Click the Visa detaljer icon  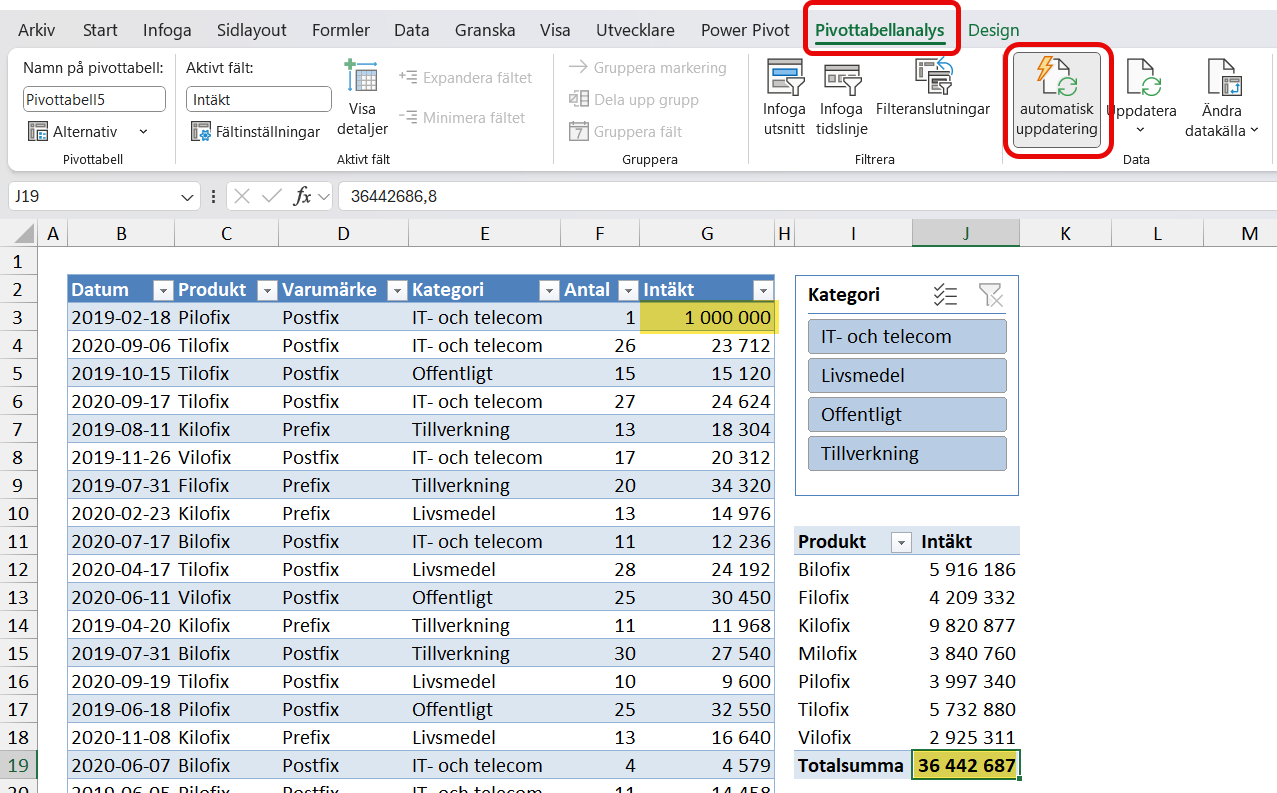361,78
